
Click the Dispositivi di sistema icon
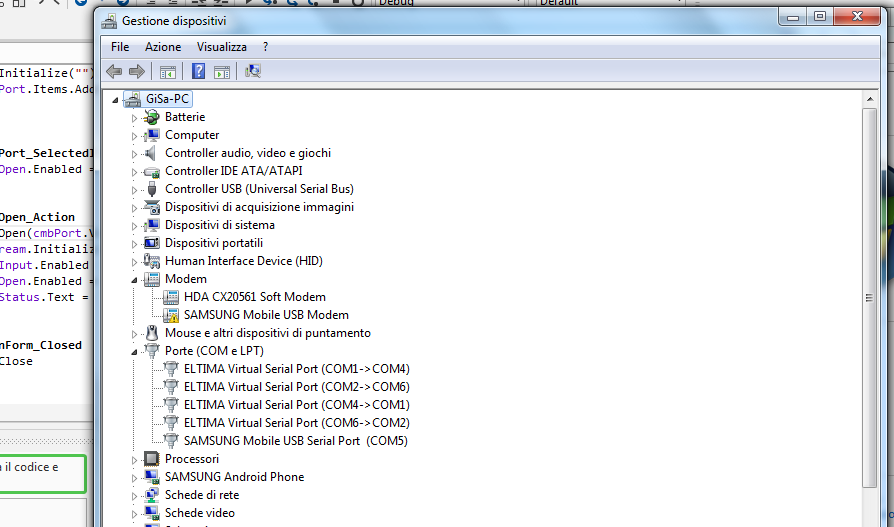pyautogui.click(x=152, y=225)
